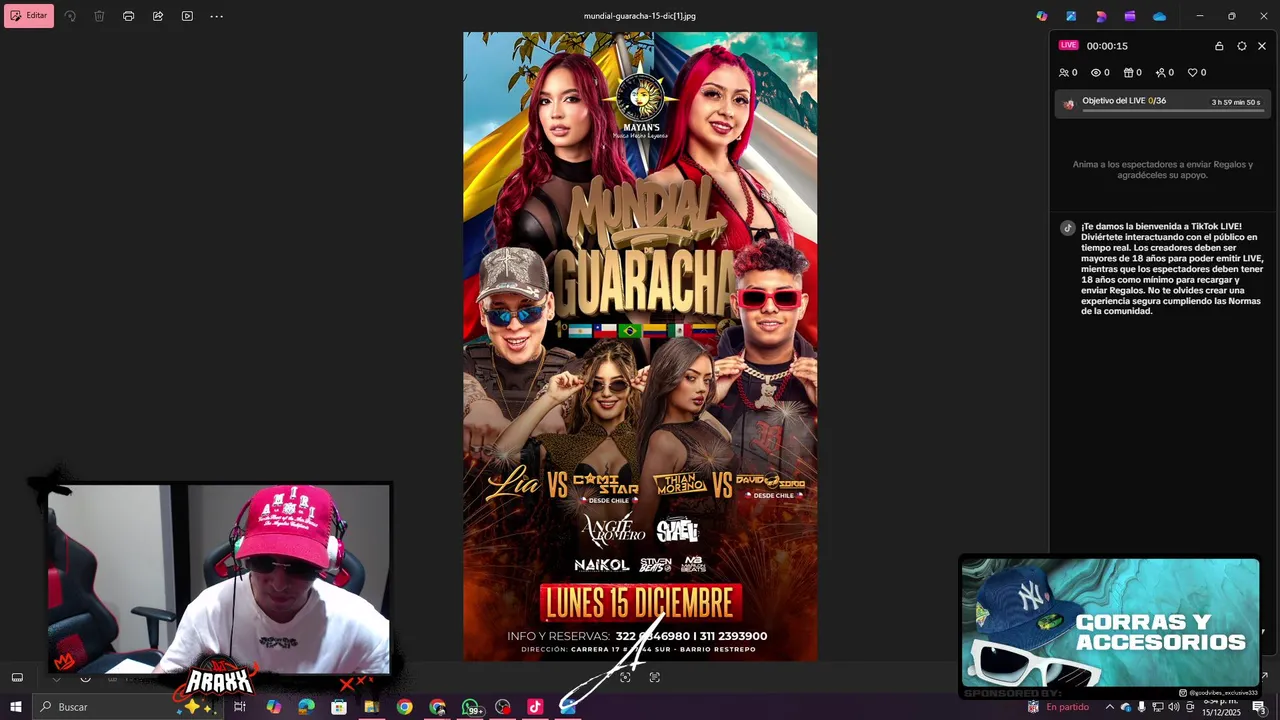Click the full screen icon below poster

(x=654, y=677)
